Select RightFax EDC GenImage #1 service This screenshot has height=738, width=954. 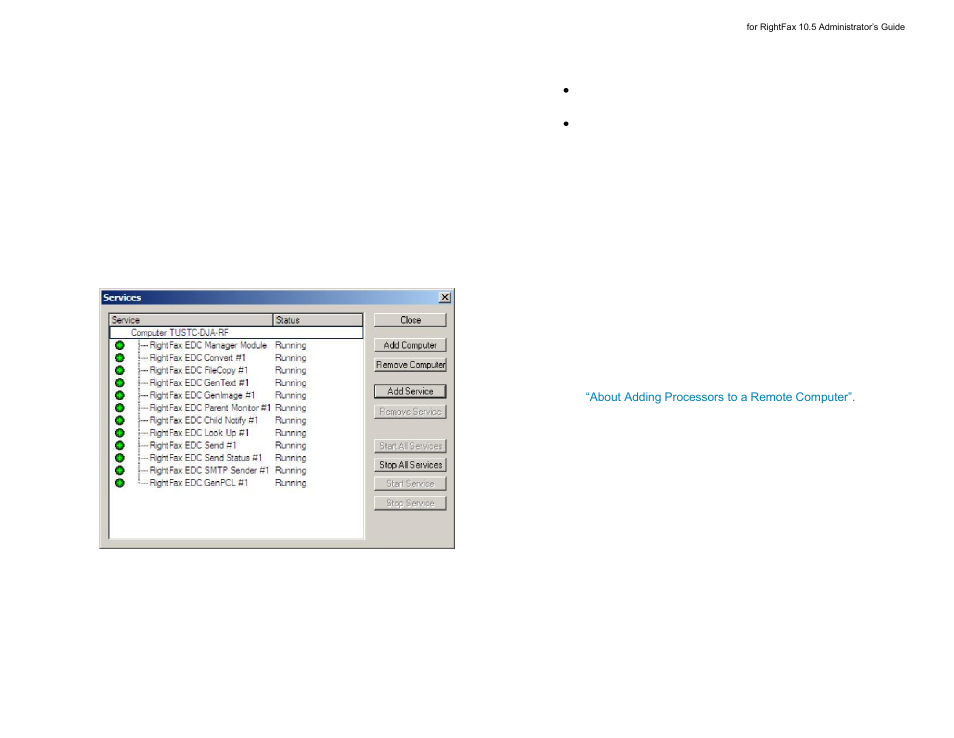click(x=202, y=395)
